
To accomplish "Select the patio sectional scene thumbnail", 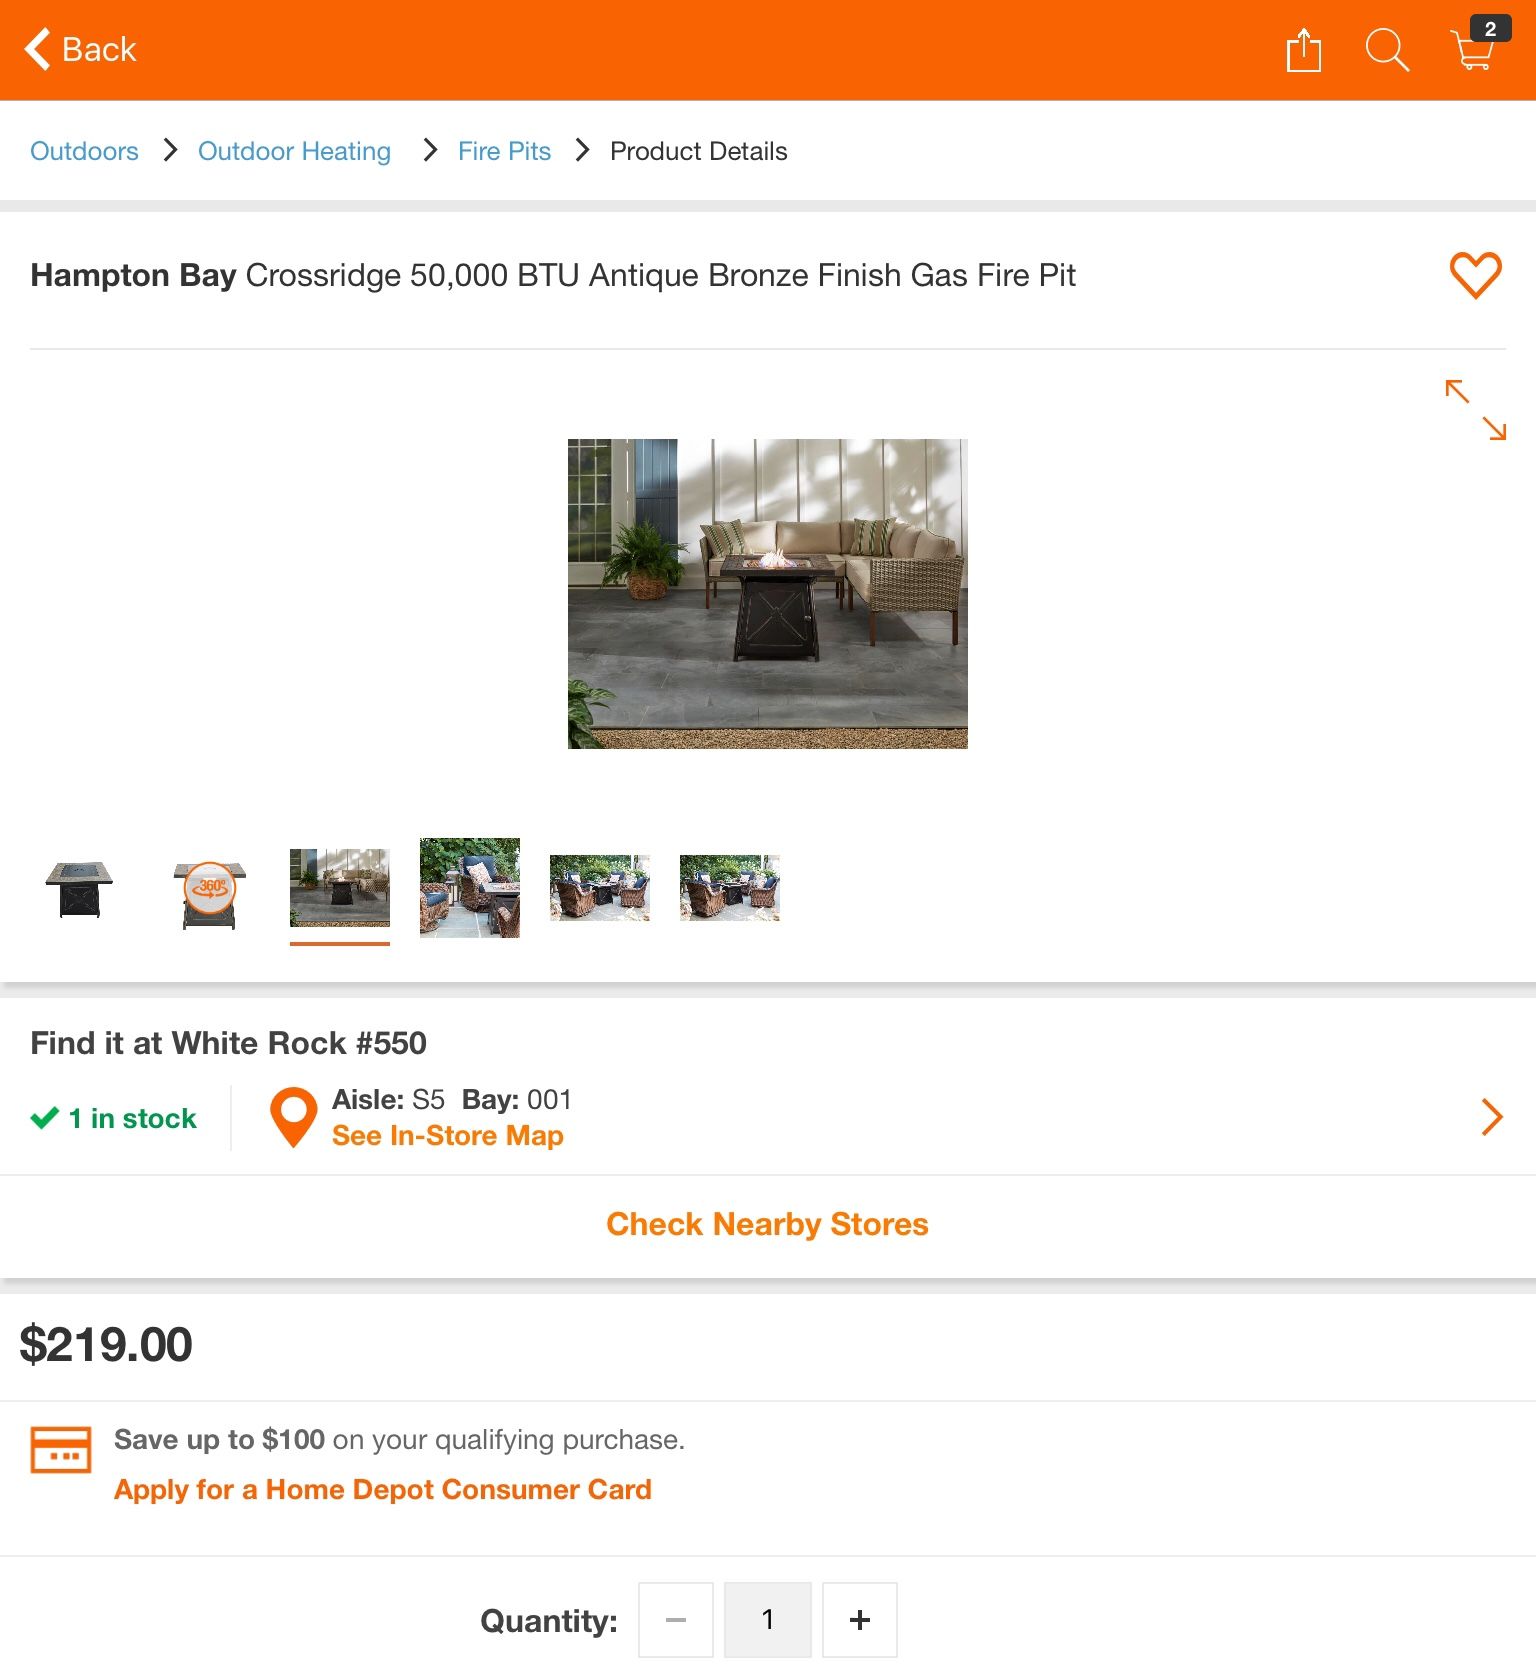I will (339, 888).
